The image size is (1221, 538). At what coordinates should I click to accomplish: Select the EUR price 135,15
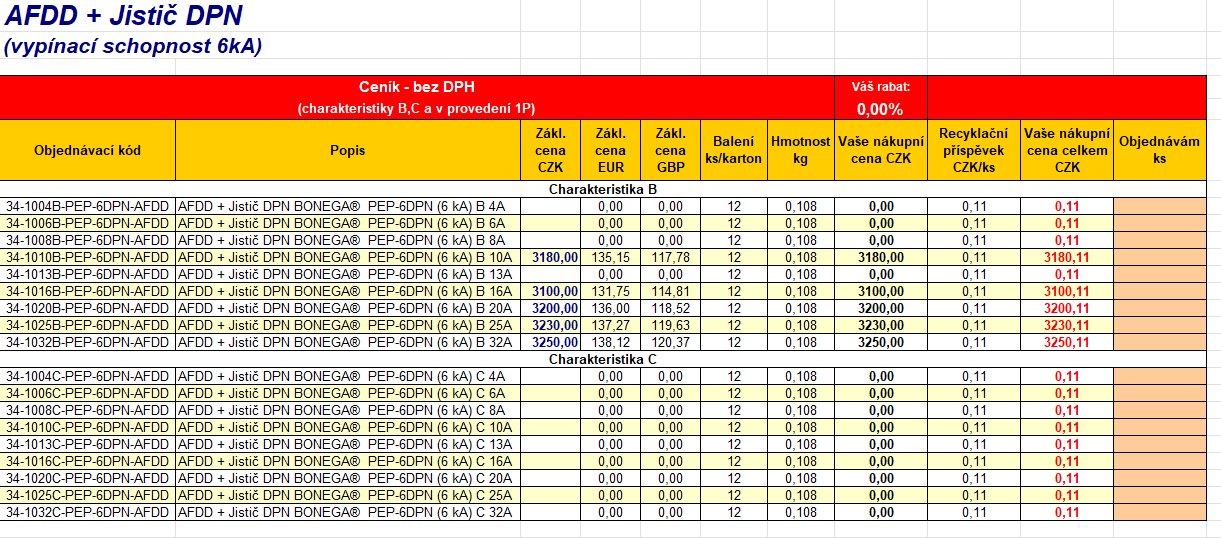pyautogui.click(x=610, y=257)
